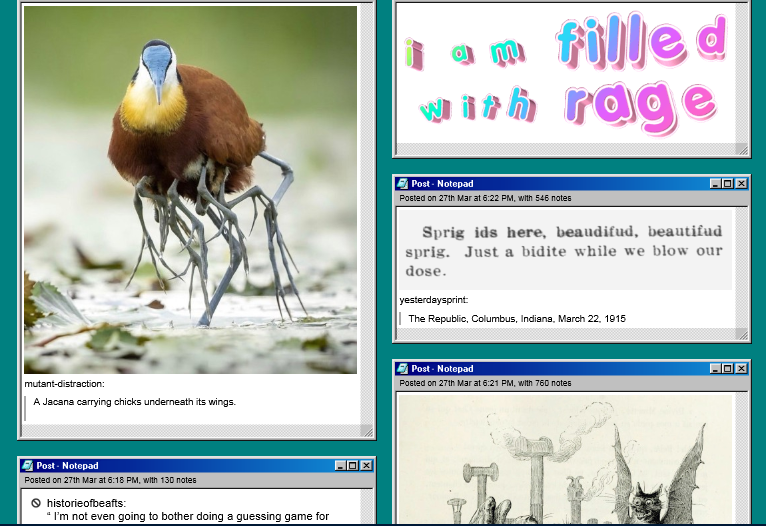Click the resize grip of the rage post

[743, 149]
